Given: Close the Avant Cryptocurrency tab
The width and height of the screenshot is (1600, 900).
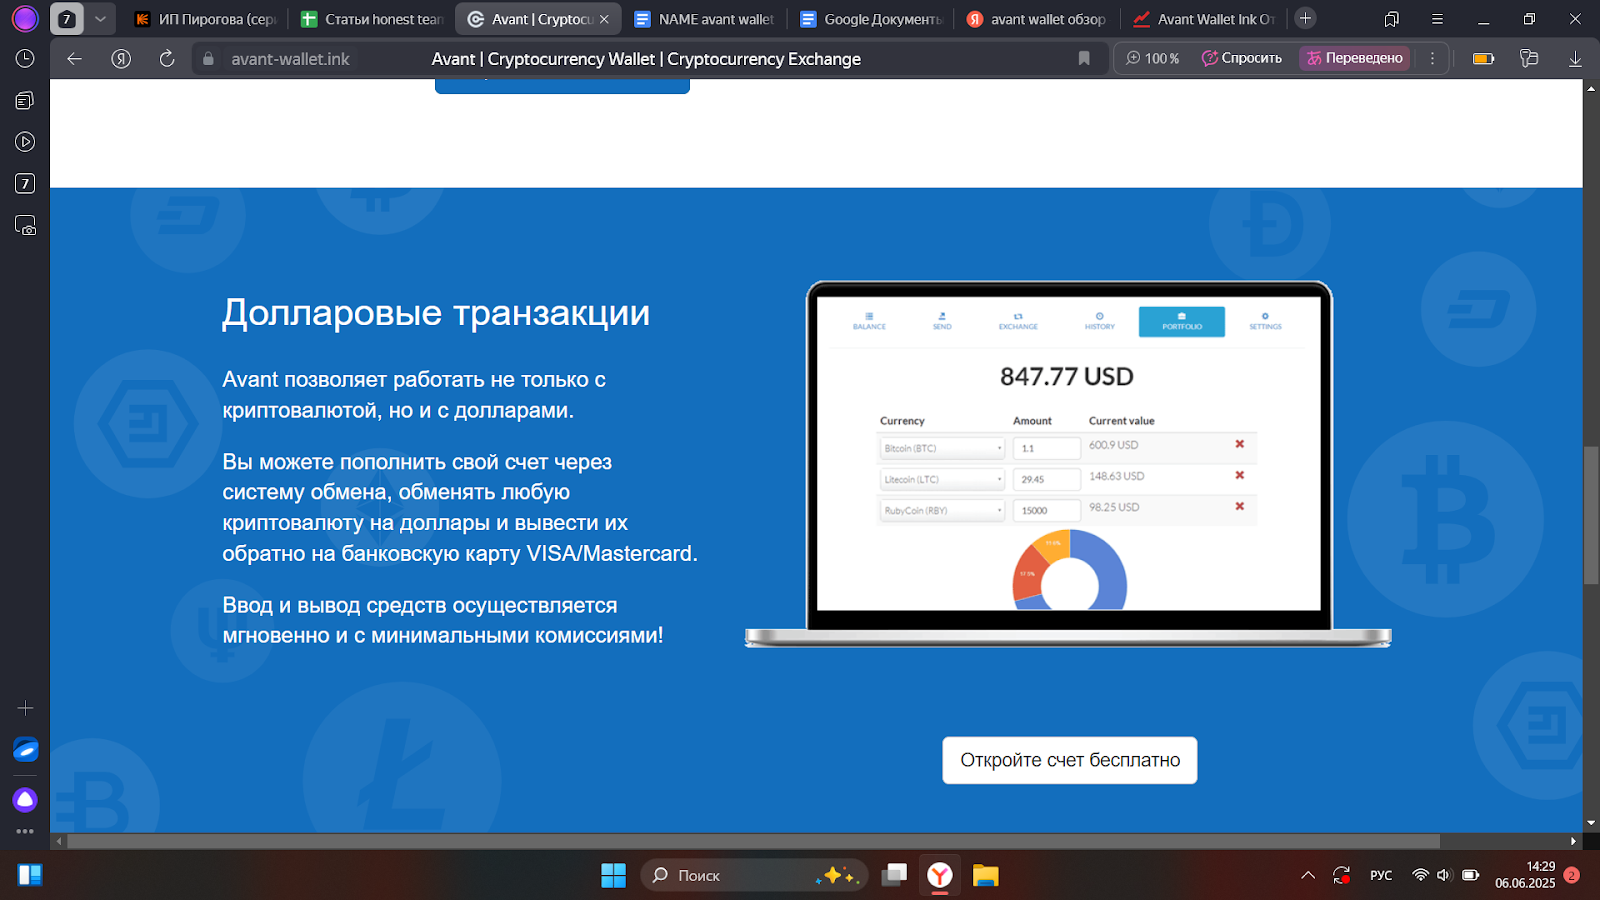Looking at the screenshot, I should (604, 19).
